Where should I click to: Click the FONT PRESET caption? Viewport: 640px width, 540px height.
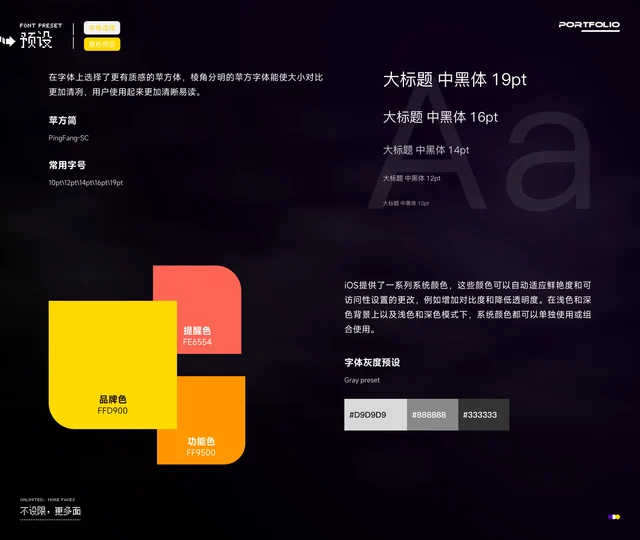(x=41, y=25)
